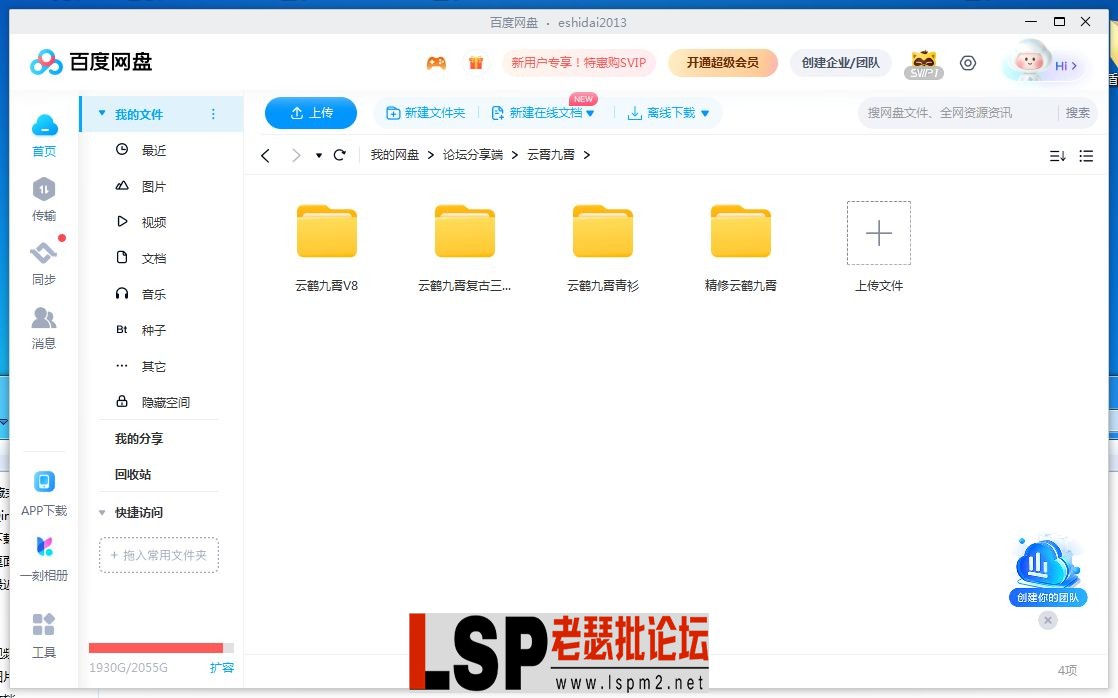The width and height of the screenshot is (1118, 698).
Task: Click the 开通超级会员 button
Action: click(x=725, y=62)
